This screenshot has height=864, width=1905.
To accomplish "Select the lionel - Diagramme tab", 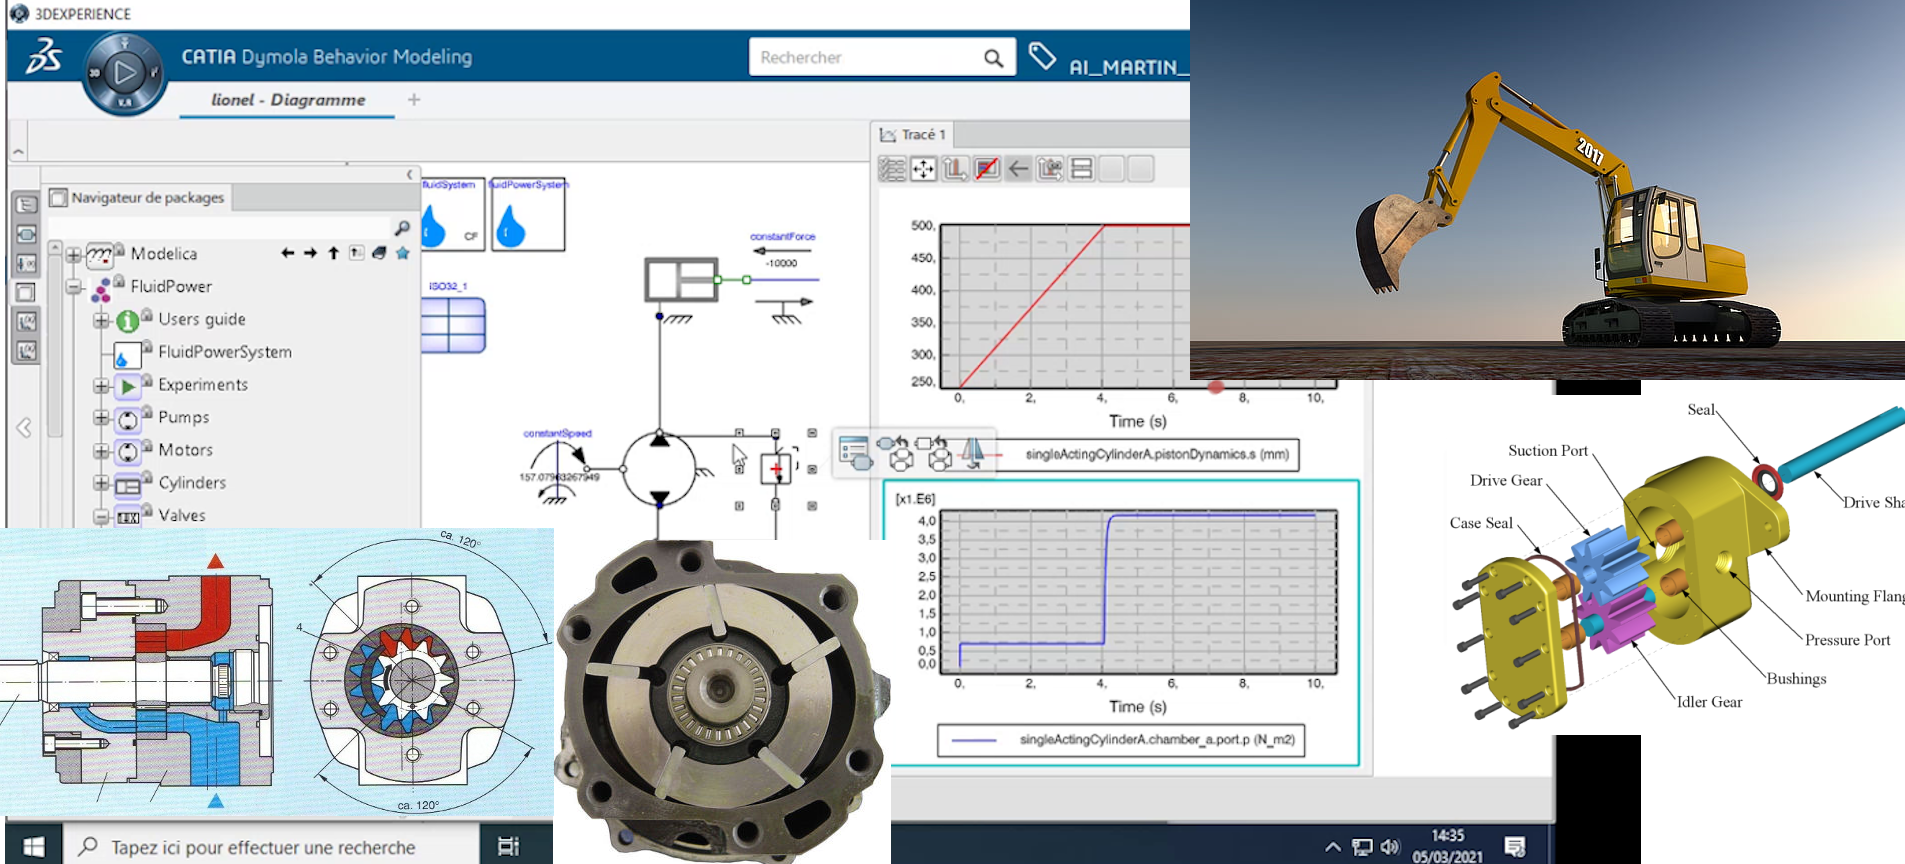I will pyautogui.click(x=288, y=100).
